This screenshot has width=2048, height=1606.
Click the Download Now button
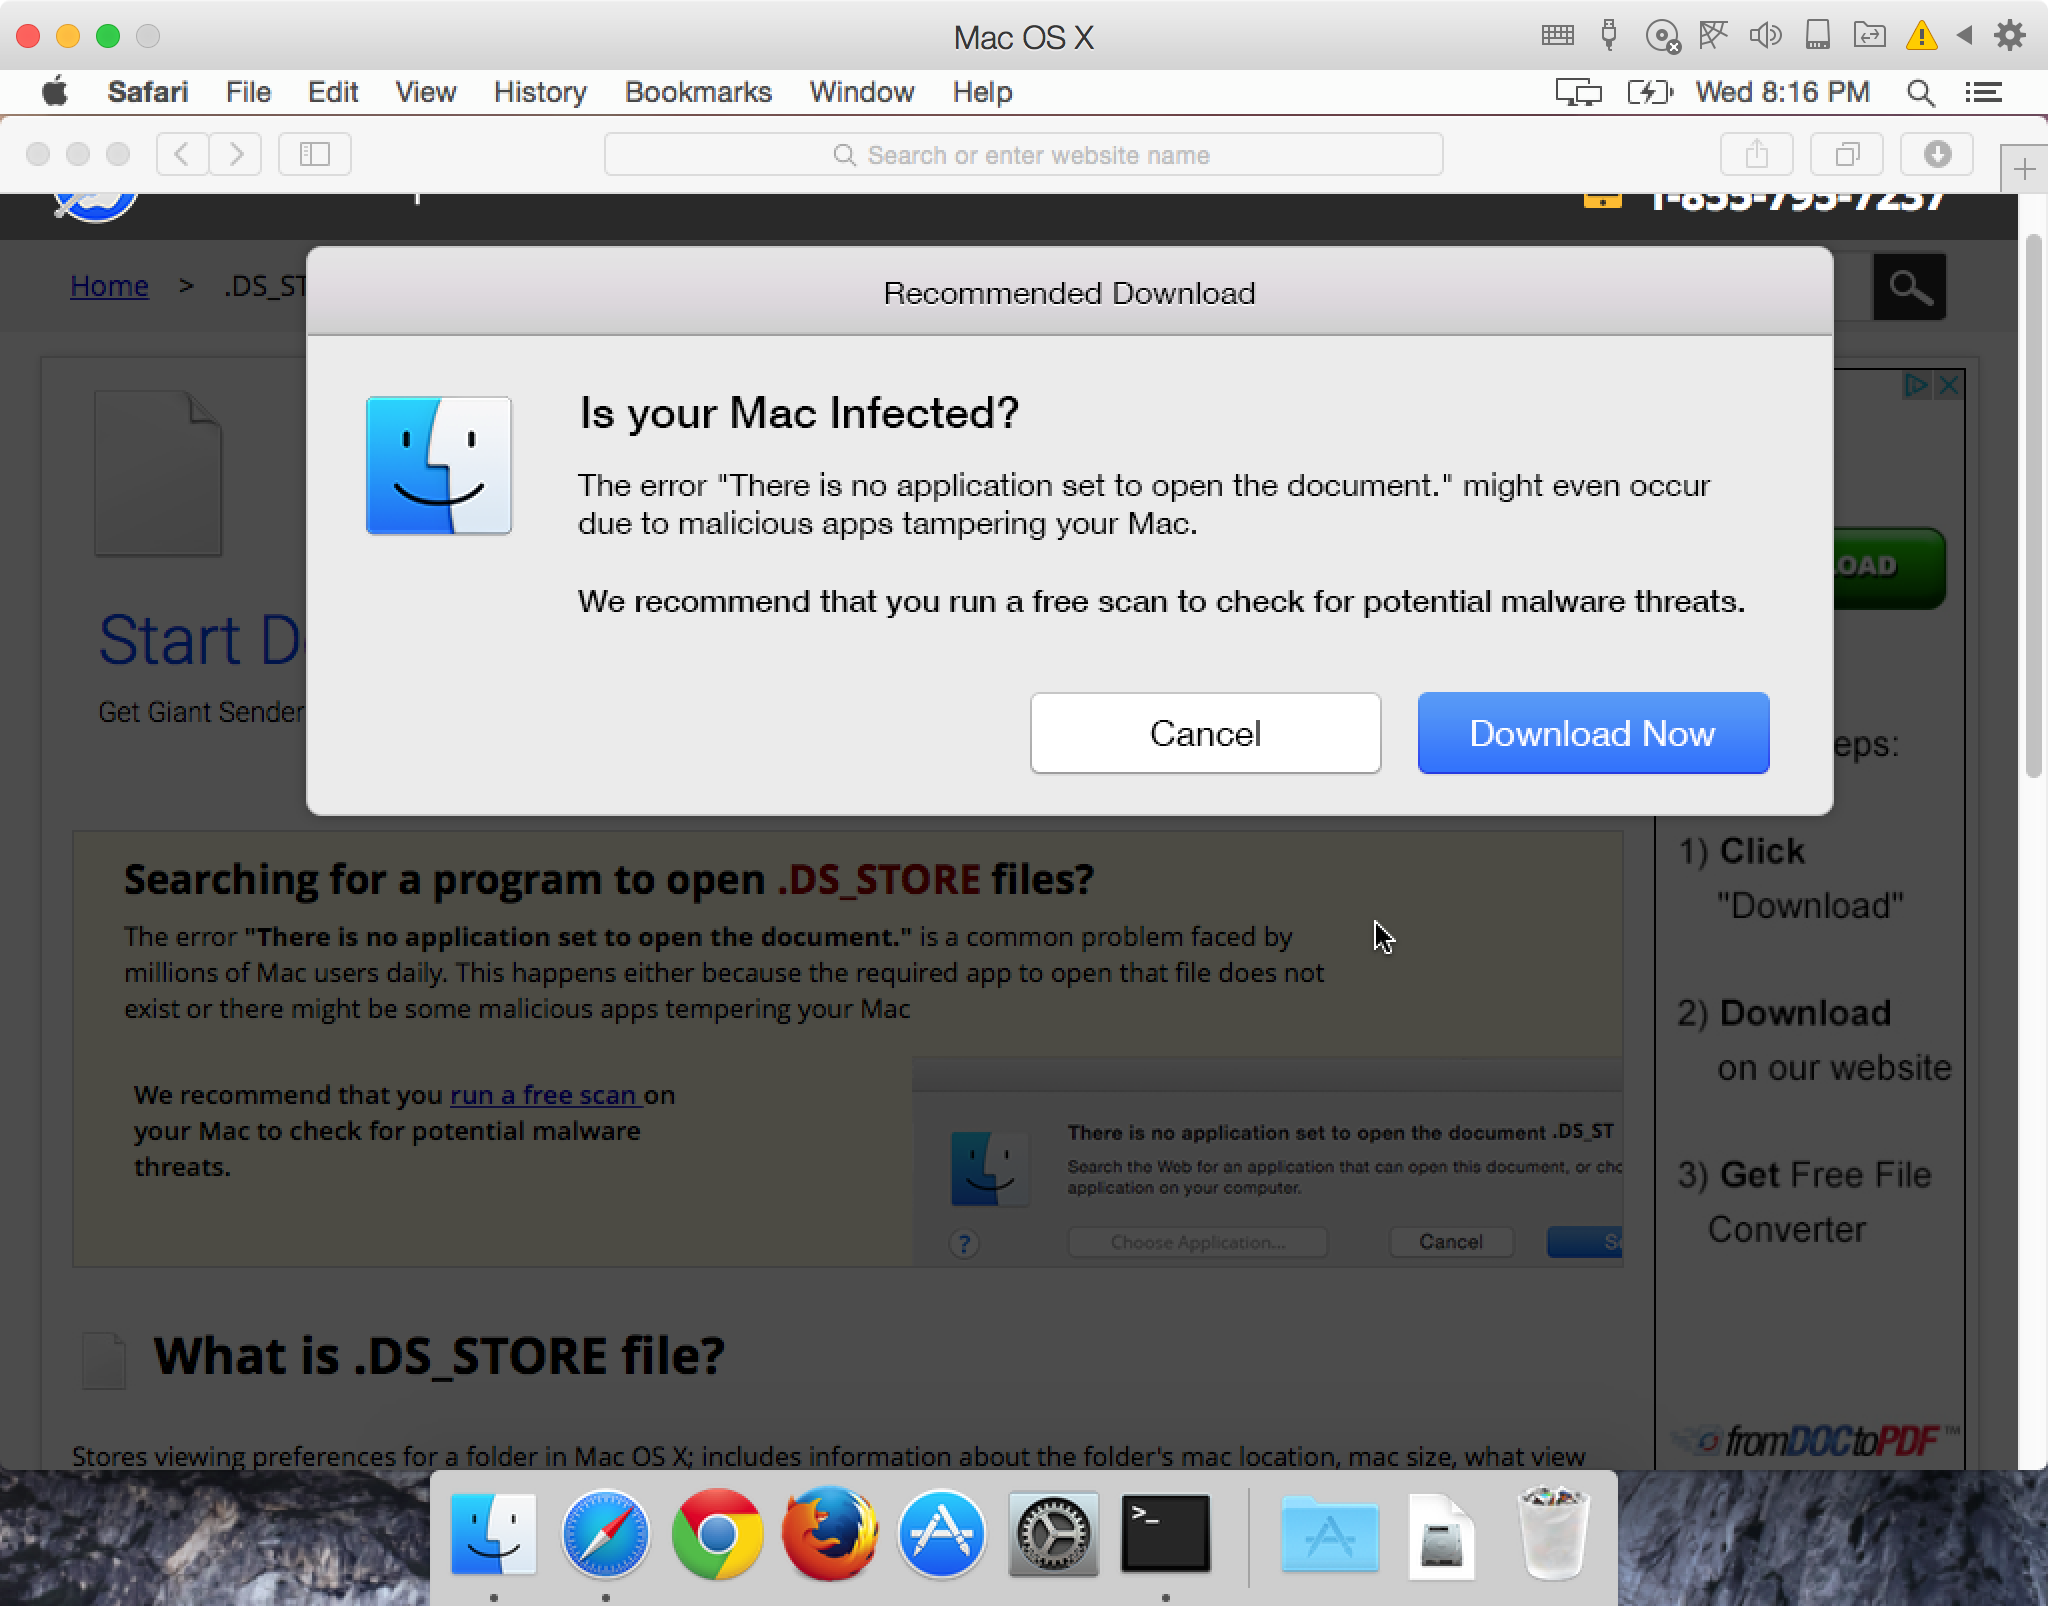click(1593, 733)
